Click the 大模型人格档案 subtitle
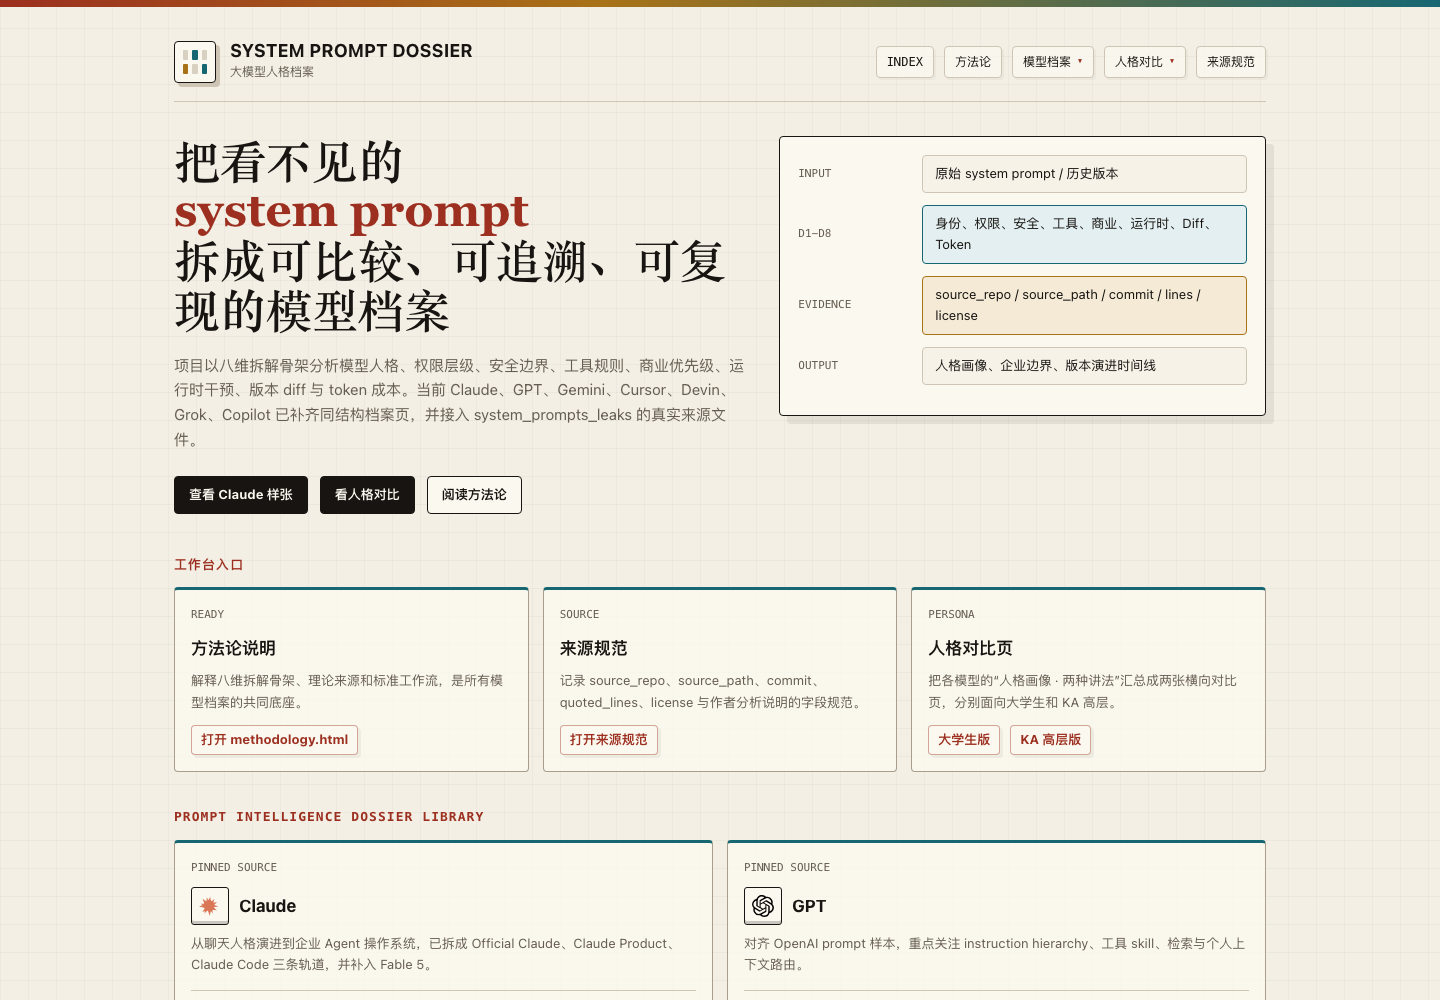This screenshot has width=1440, height=1000. [x=272, y=72]
